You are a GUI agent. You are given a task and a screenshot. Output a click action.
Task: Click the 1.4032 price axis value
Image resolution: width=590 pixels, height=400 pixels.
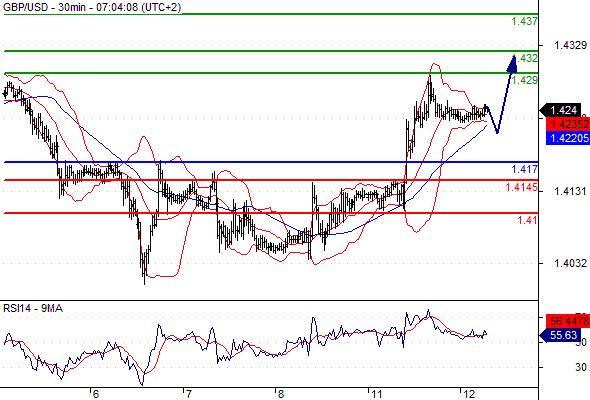pos(570,263)
